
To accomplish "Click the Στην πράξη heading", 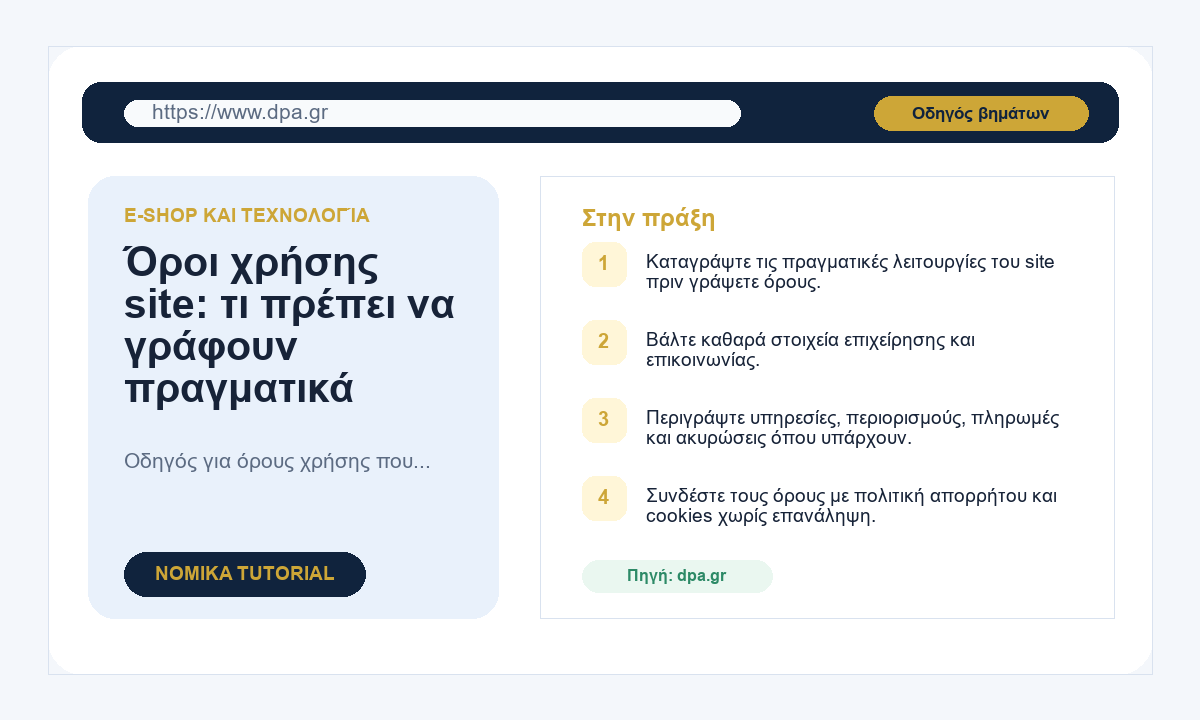I will 648,218.
